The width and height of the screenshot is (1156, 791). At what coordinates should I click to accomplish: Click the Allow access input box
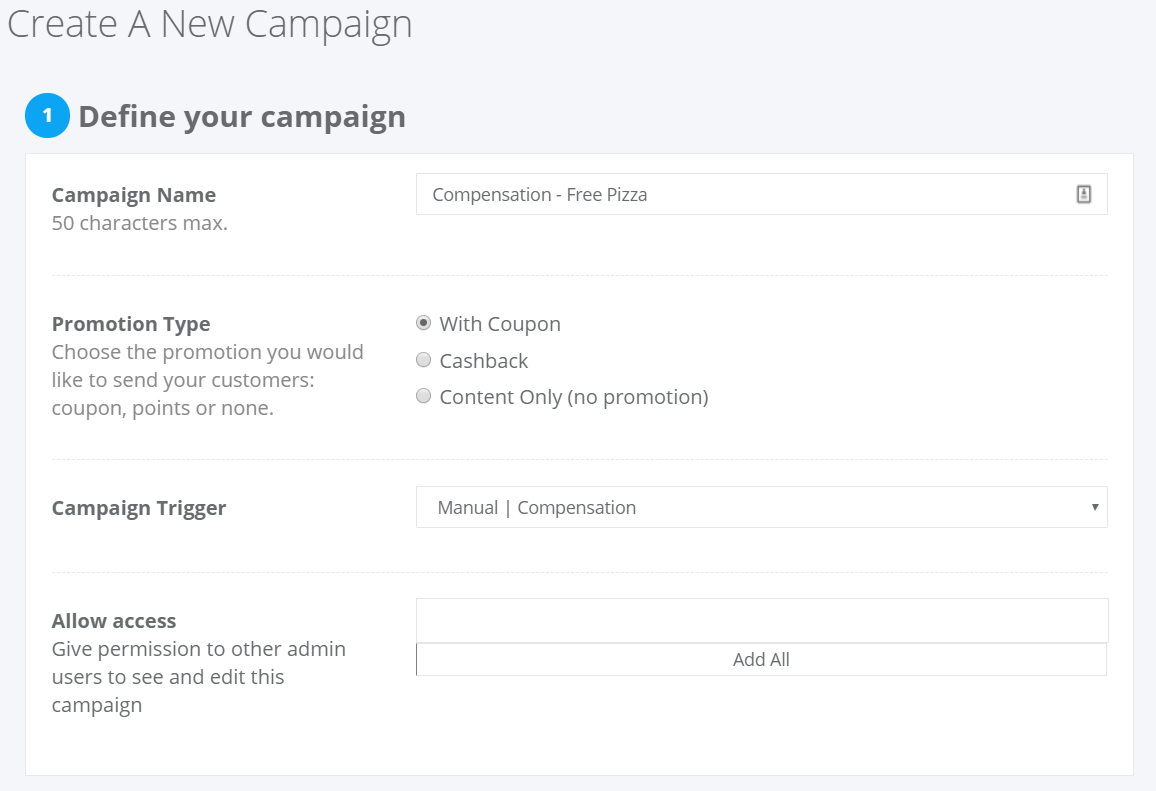[762, 621]
